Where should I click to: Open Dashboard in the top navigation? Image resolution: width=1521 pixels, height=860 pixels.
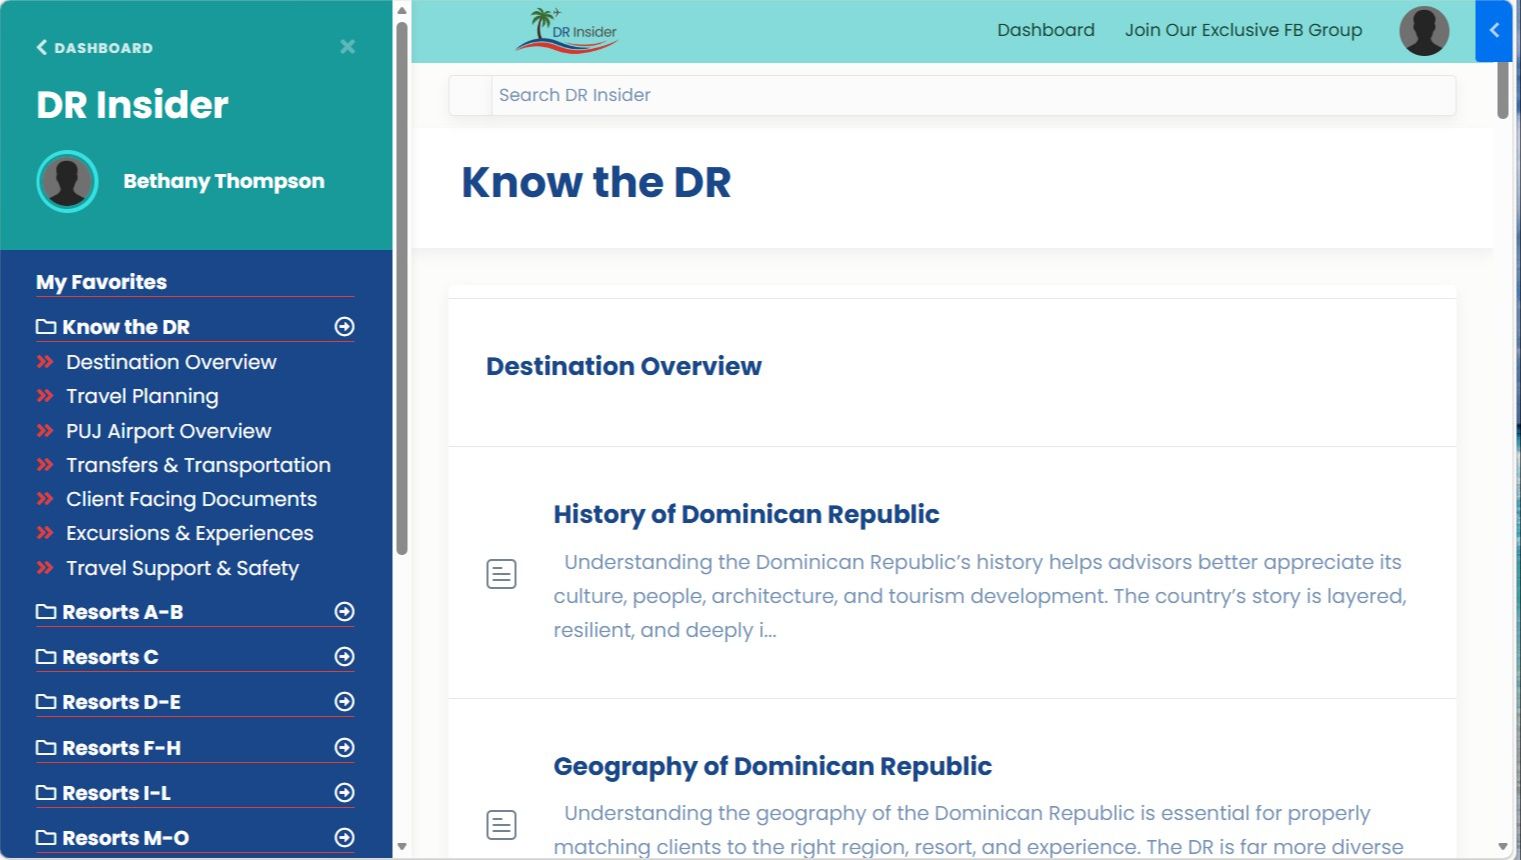(1046, 30)
